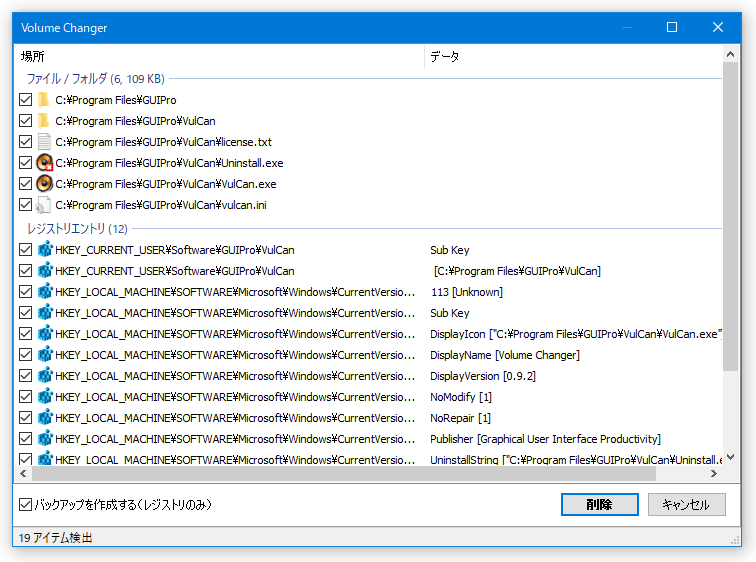Click registry icon of HKEY_LOCAL_MACHINE Sub Key row
Screen dimensions: 756x562
point(45,313)
